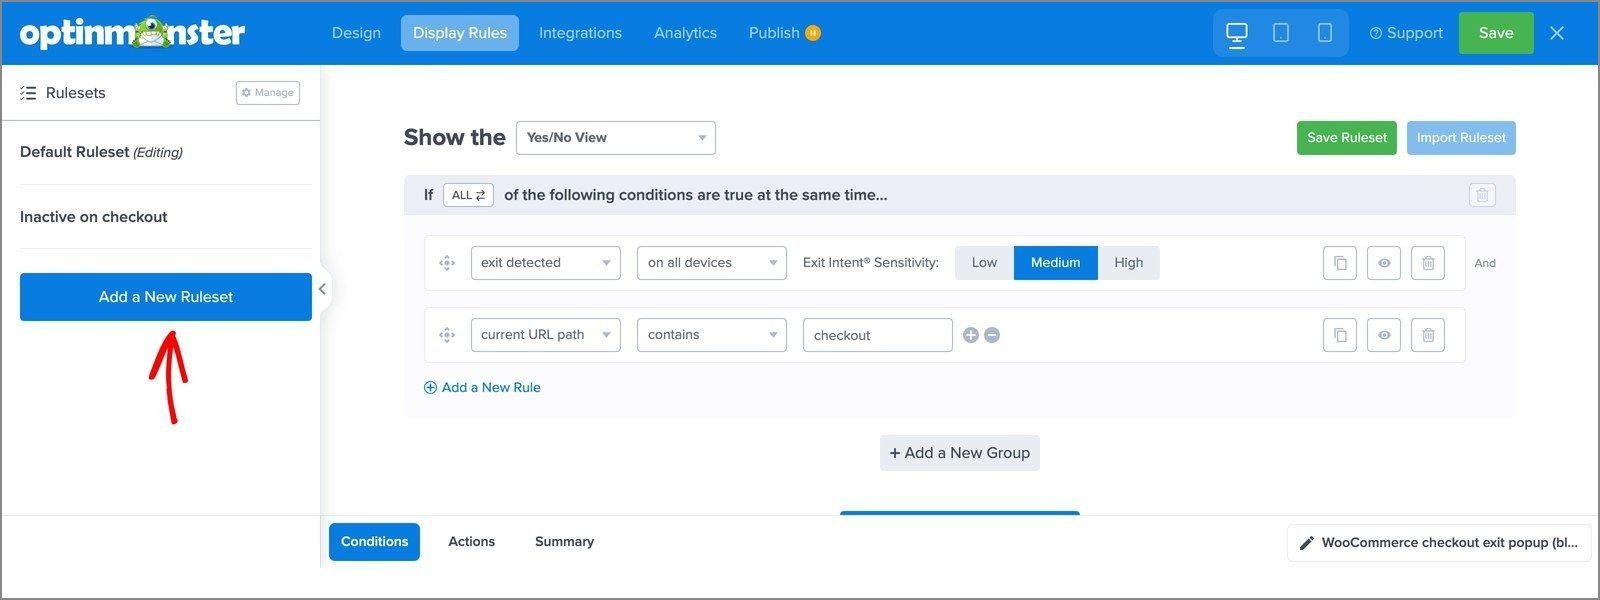Switch to tablet device preview

tap(1281, 33)
